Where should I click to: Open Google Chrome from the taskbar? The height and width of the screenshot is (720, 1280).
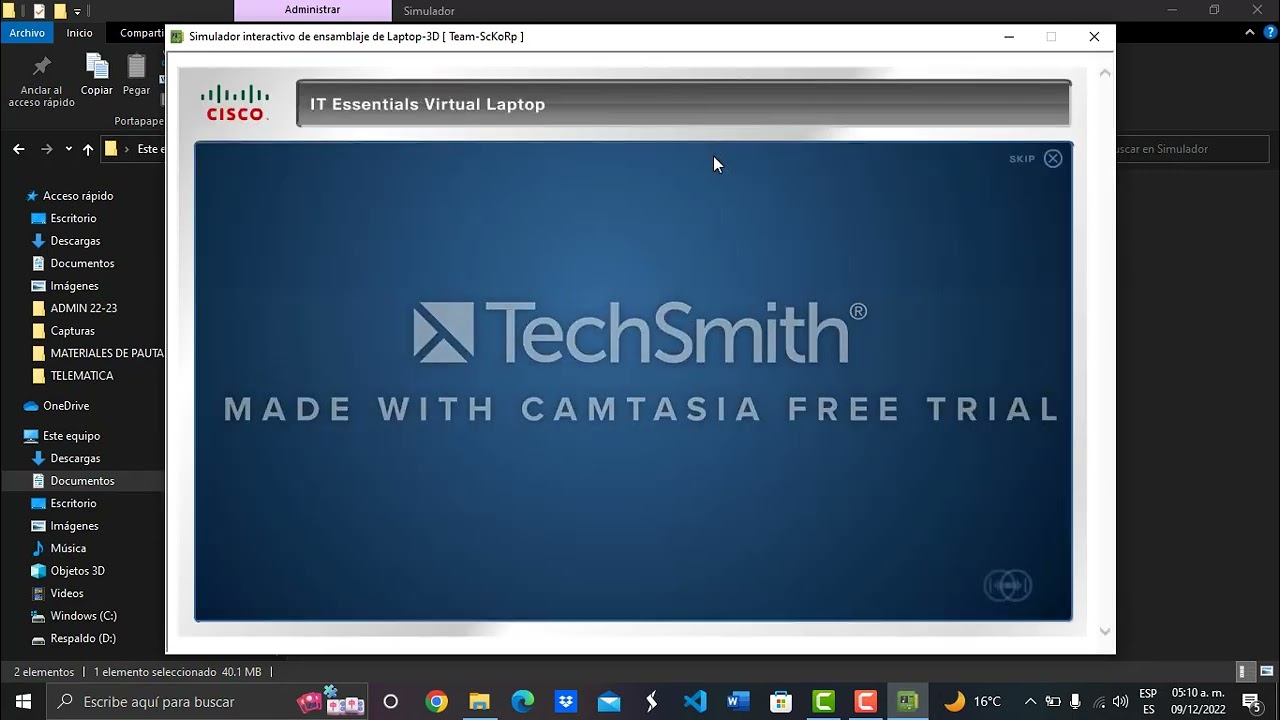click(x=436, y=702)
